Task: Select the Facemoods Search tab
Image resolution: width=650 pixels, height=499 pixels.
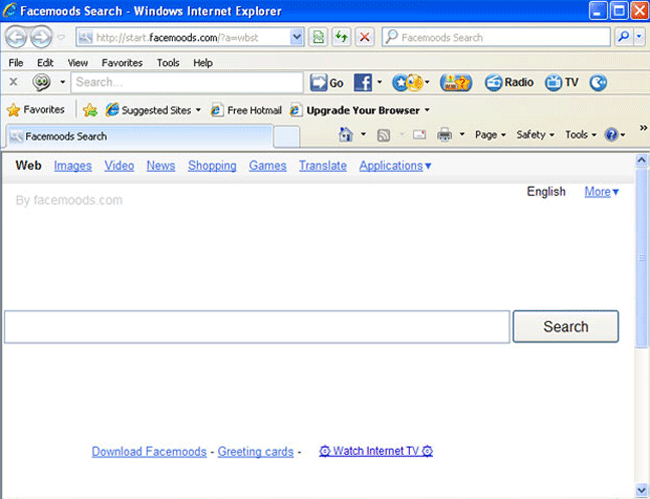Action: 135,136
